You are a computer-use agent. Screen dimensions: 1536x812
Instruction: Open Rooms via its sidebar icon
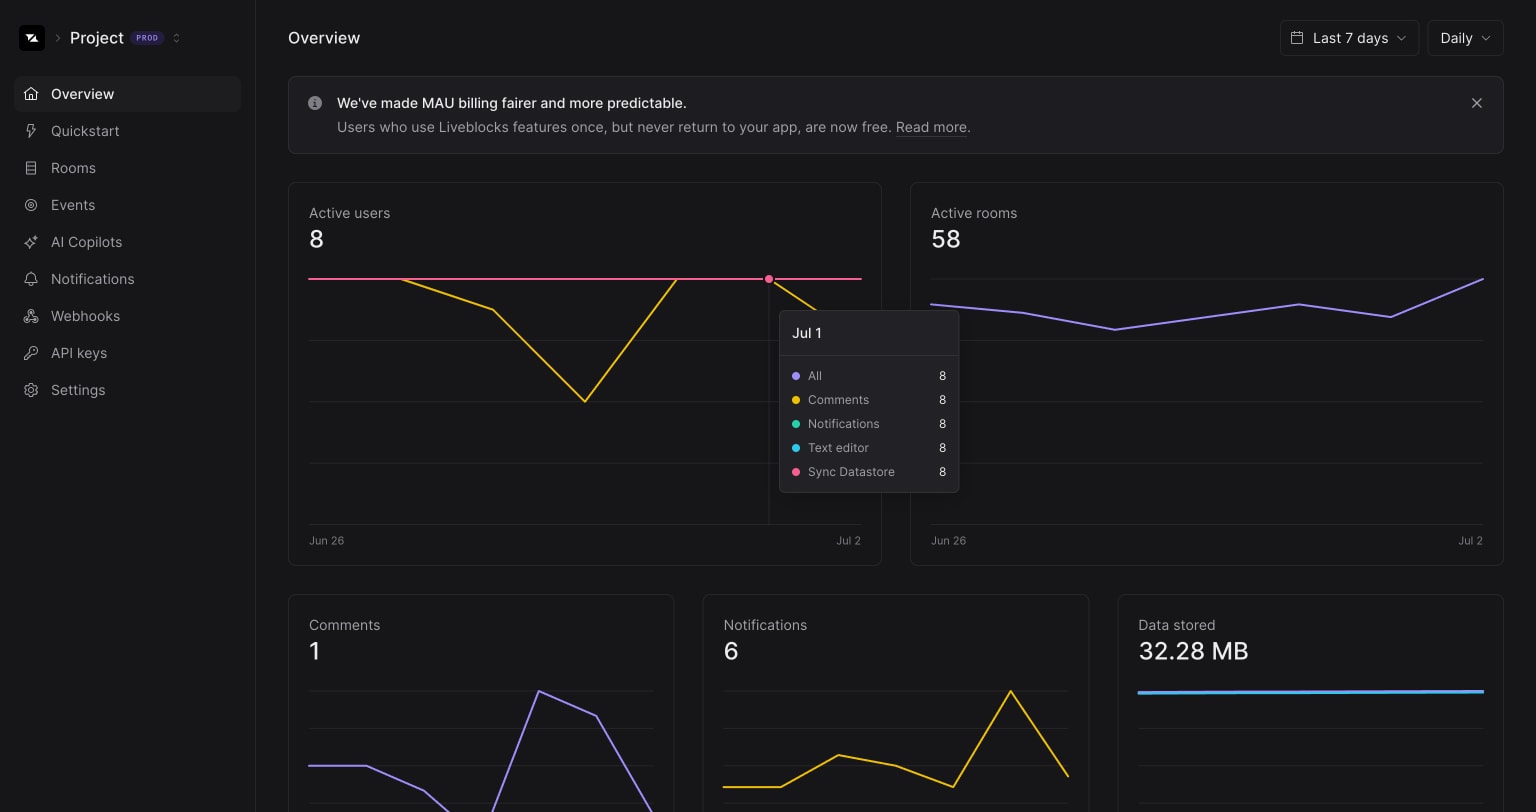(31, 168)
